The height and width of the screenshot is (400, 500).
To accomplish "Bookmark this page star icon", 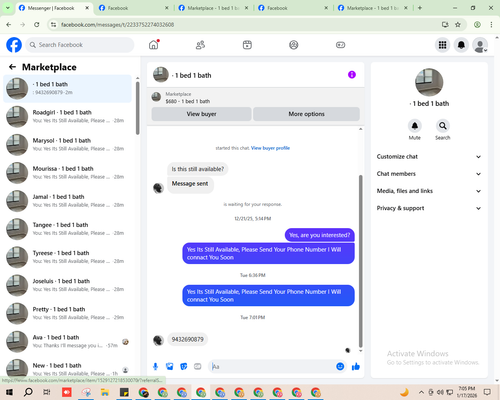I will pyautogui.click(x=458, y=25).
